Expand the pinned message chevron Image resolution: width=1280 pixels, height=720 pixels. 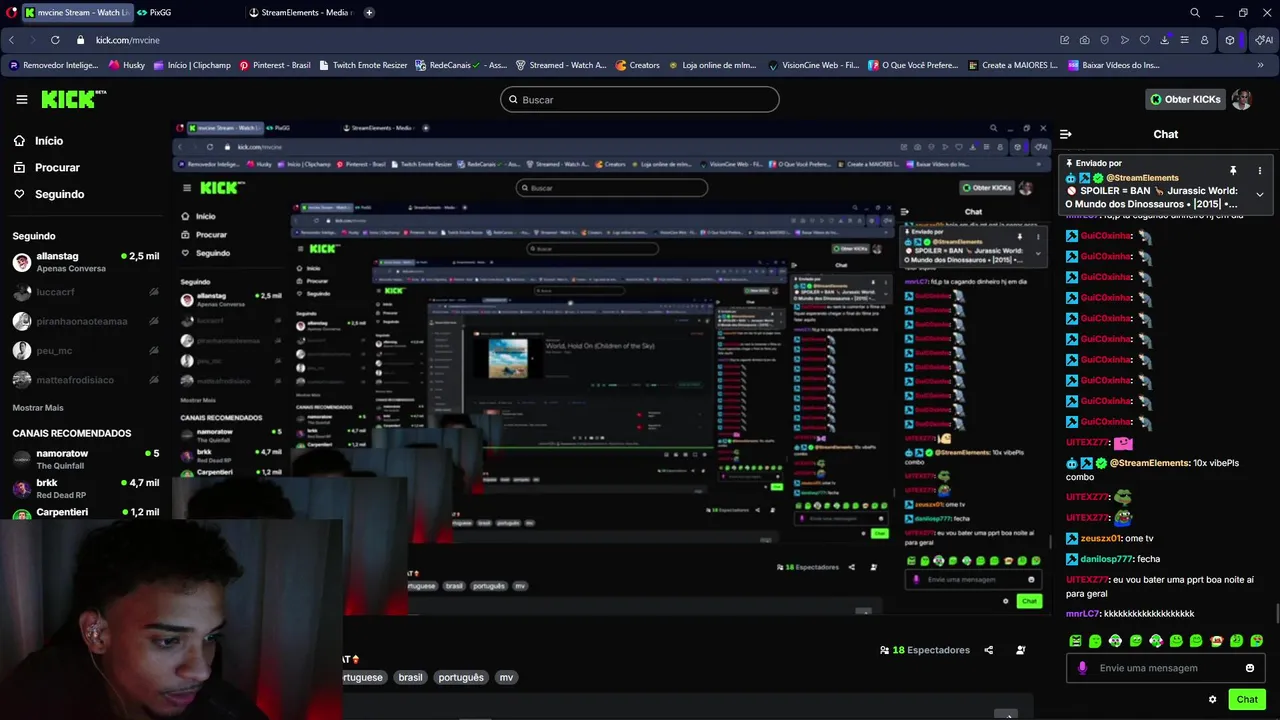tap(1259, 194)
